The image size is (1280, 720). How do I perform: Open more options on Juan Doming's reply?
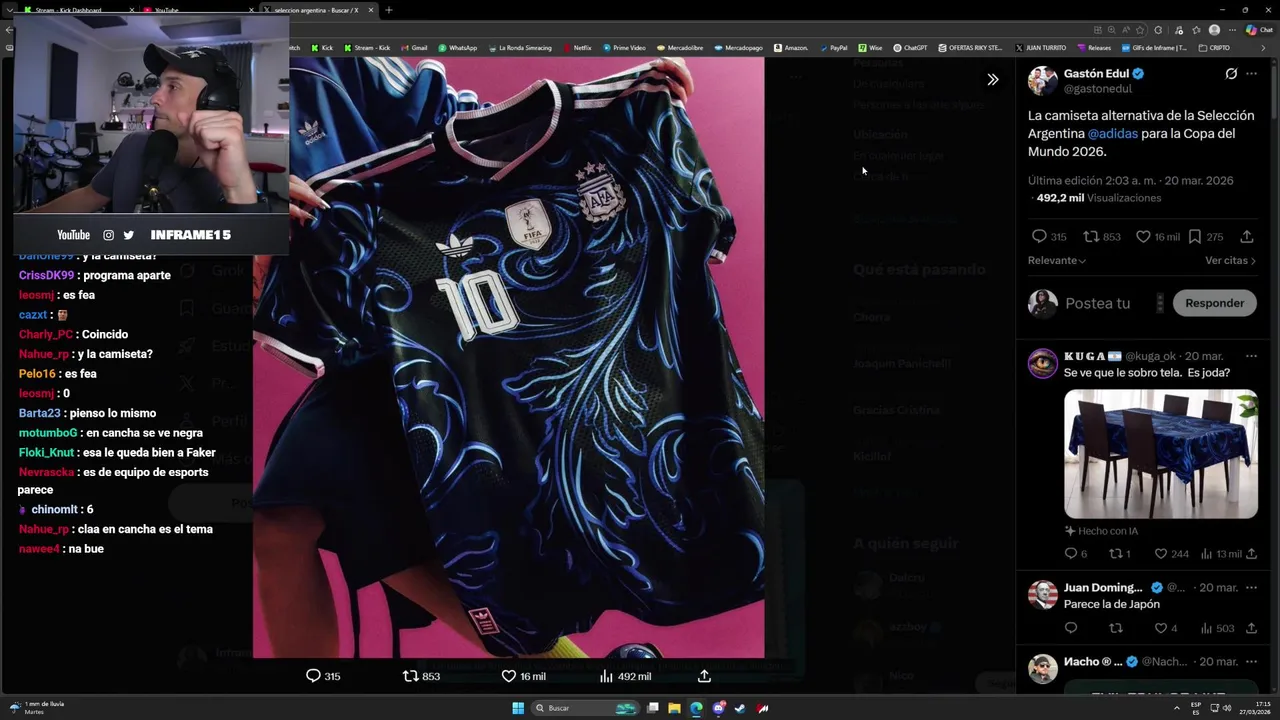click(x=1251, y=587)
